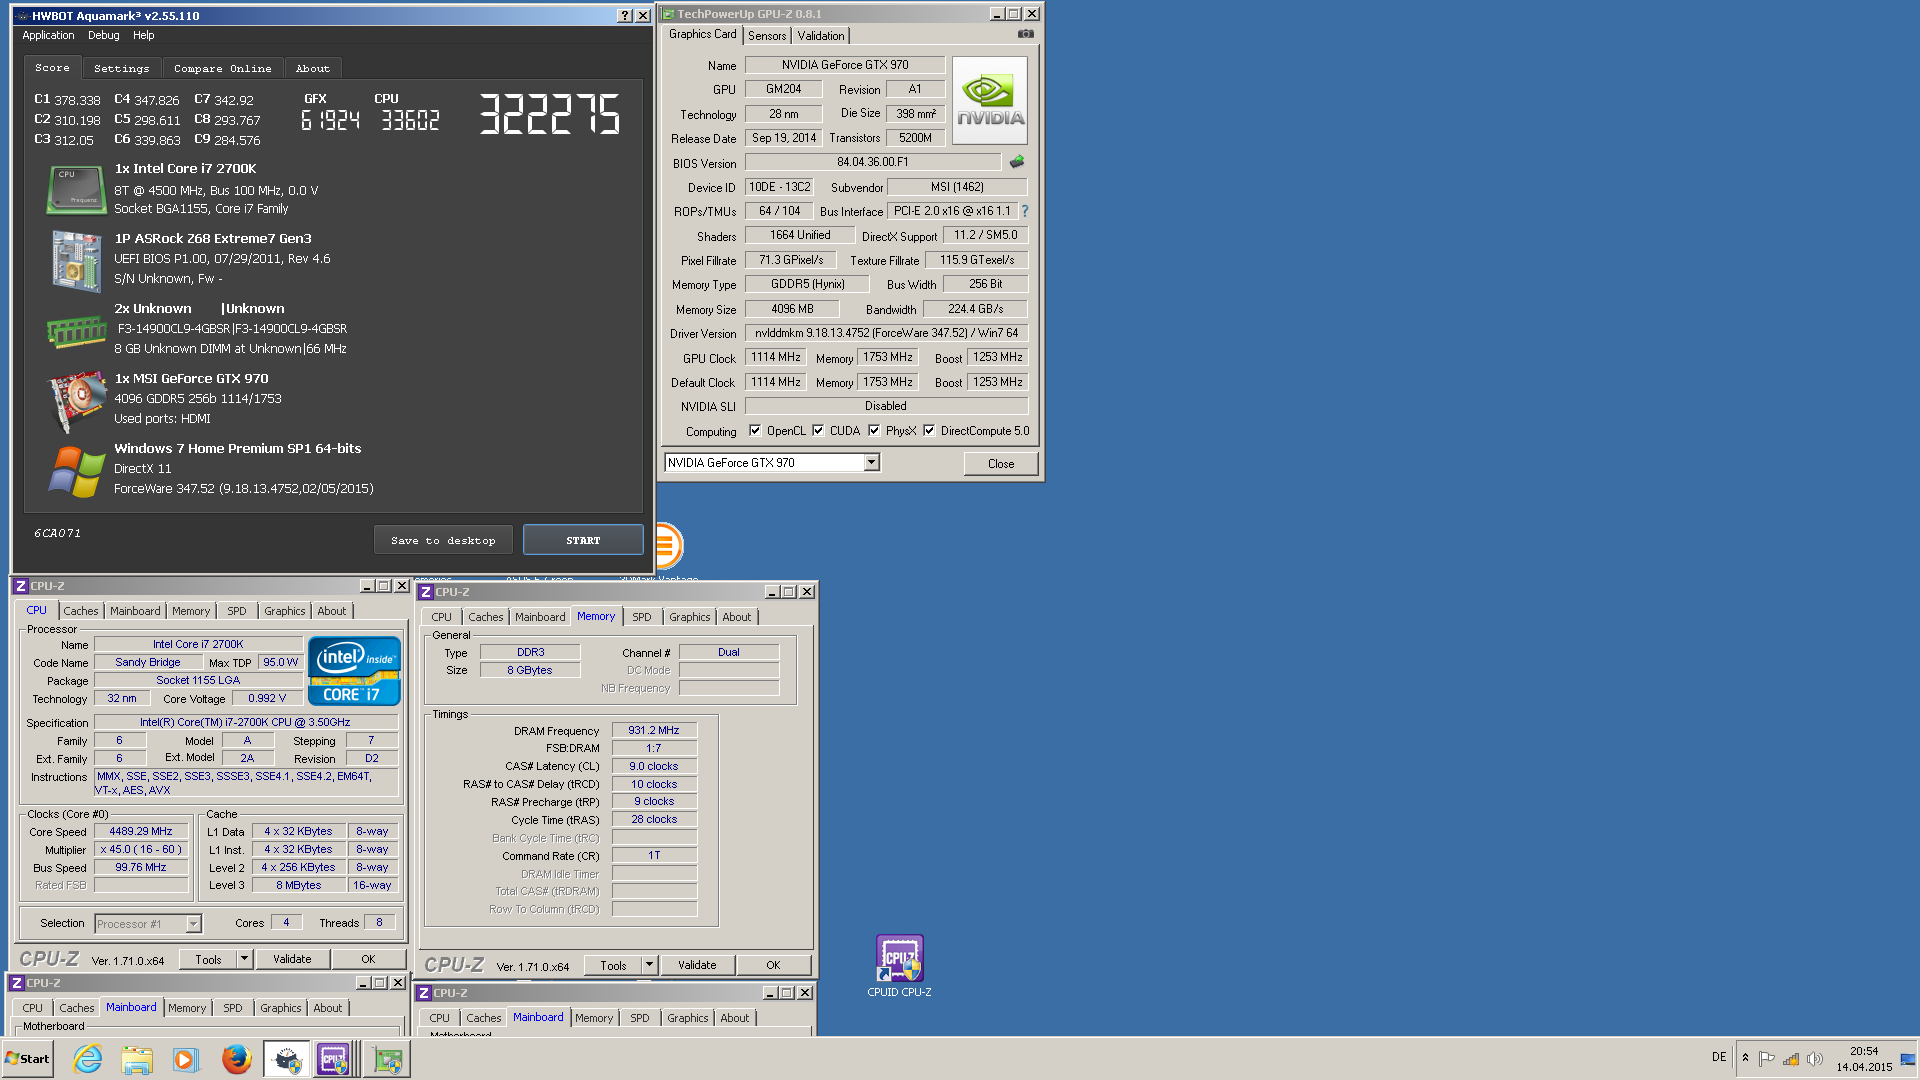The width and height of the screenshot is (1920, 1080).
Task: Click the GPU-Z taskbar icon
Action: pos(387,1059)
